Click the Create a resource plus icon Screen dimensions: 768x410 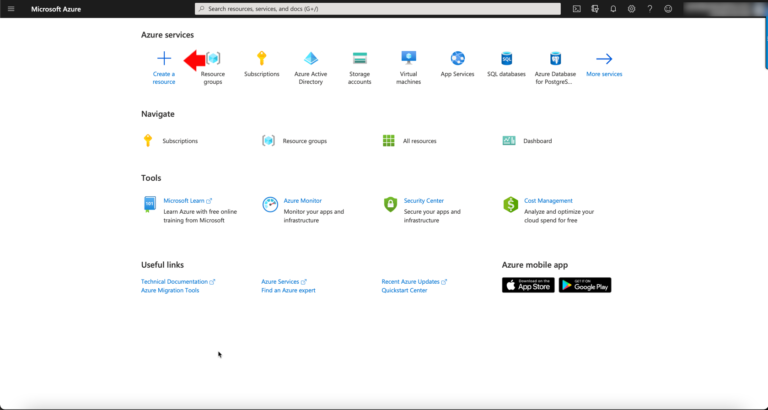[x=164, y=58]
